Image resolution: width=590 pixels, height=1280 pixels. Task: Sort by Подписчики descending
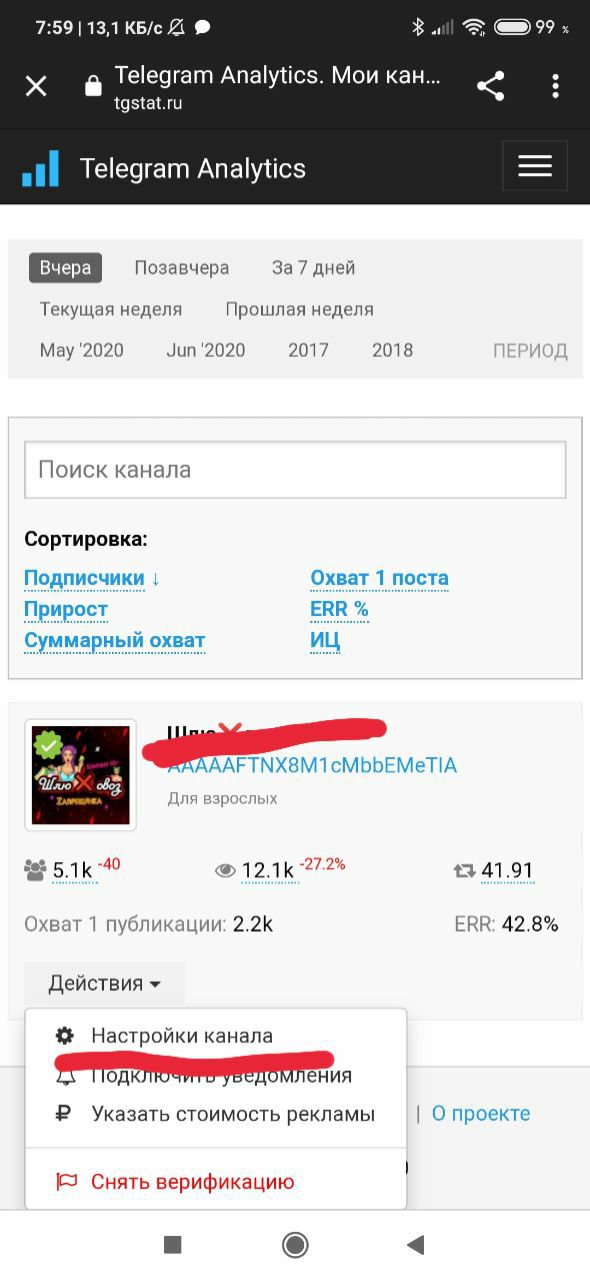92,578
